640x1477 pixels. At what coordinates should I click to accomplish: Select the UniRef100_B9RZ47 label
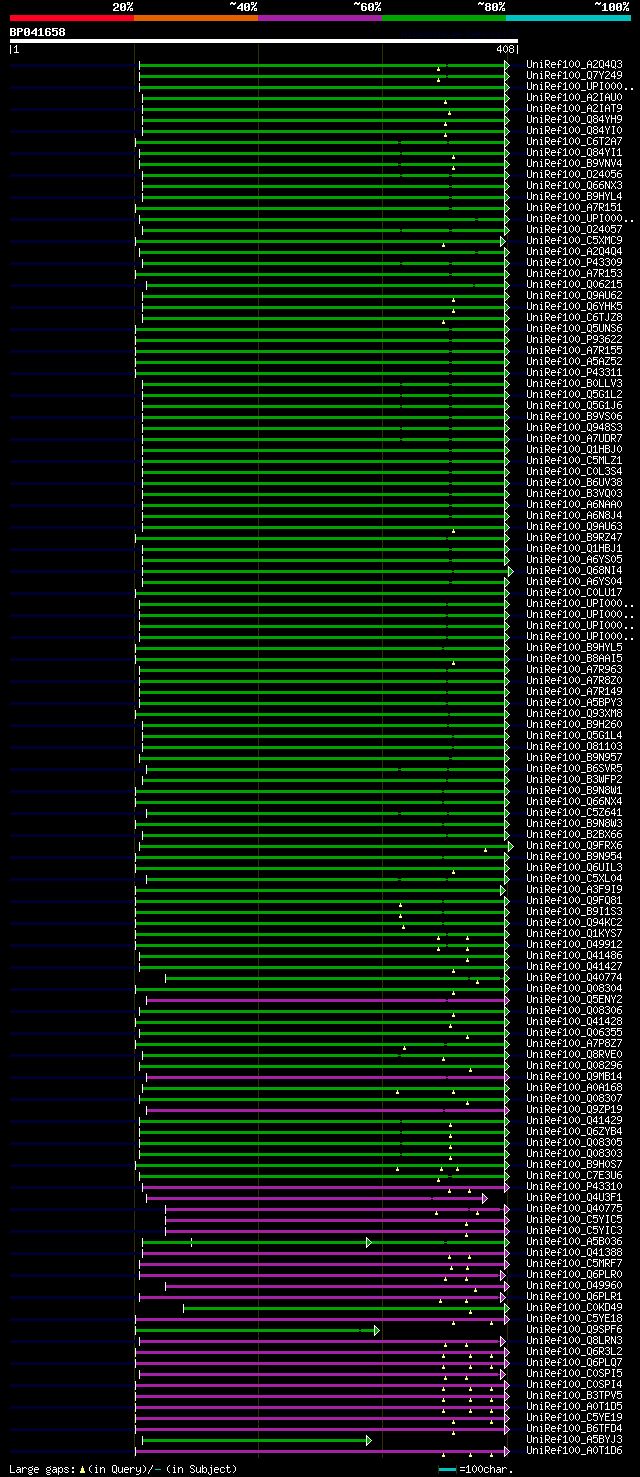[x=574, y=537]
